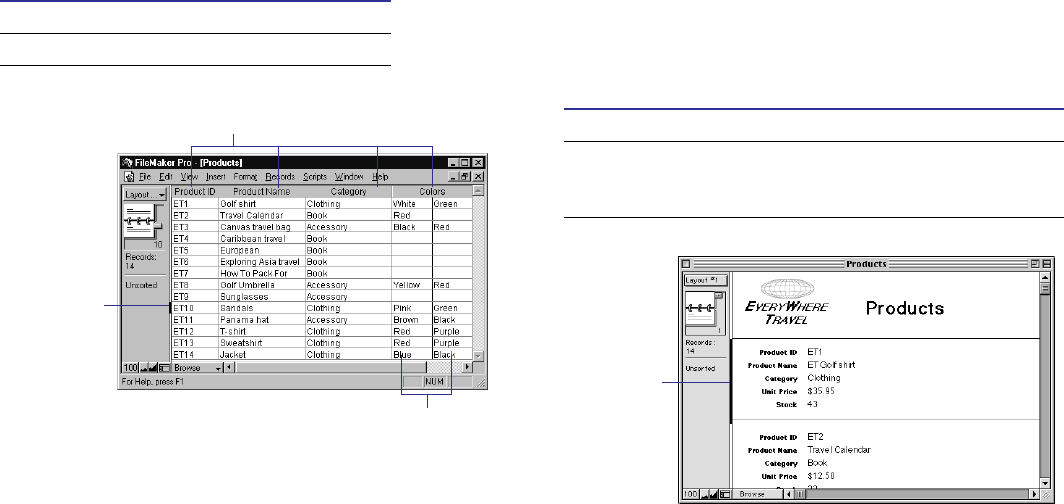Viewport: 1064px width, 504px height.
Task: Select the Sandals cell
Action: tap(262, 308)
